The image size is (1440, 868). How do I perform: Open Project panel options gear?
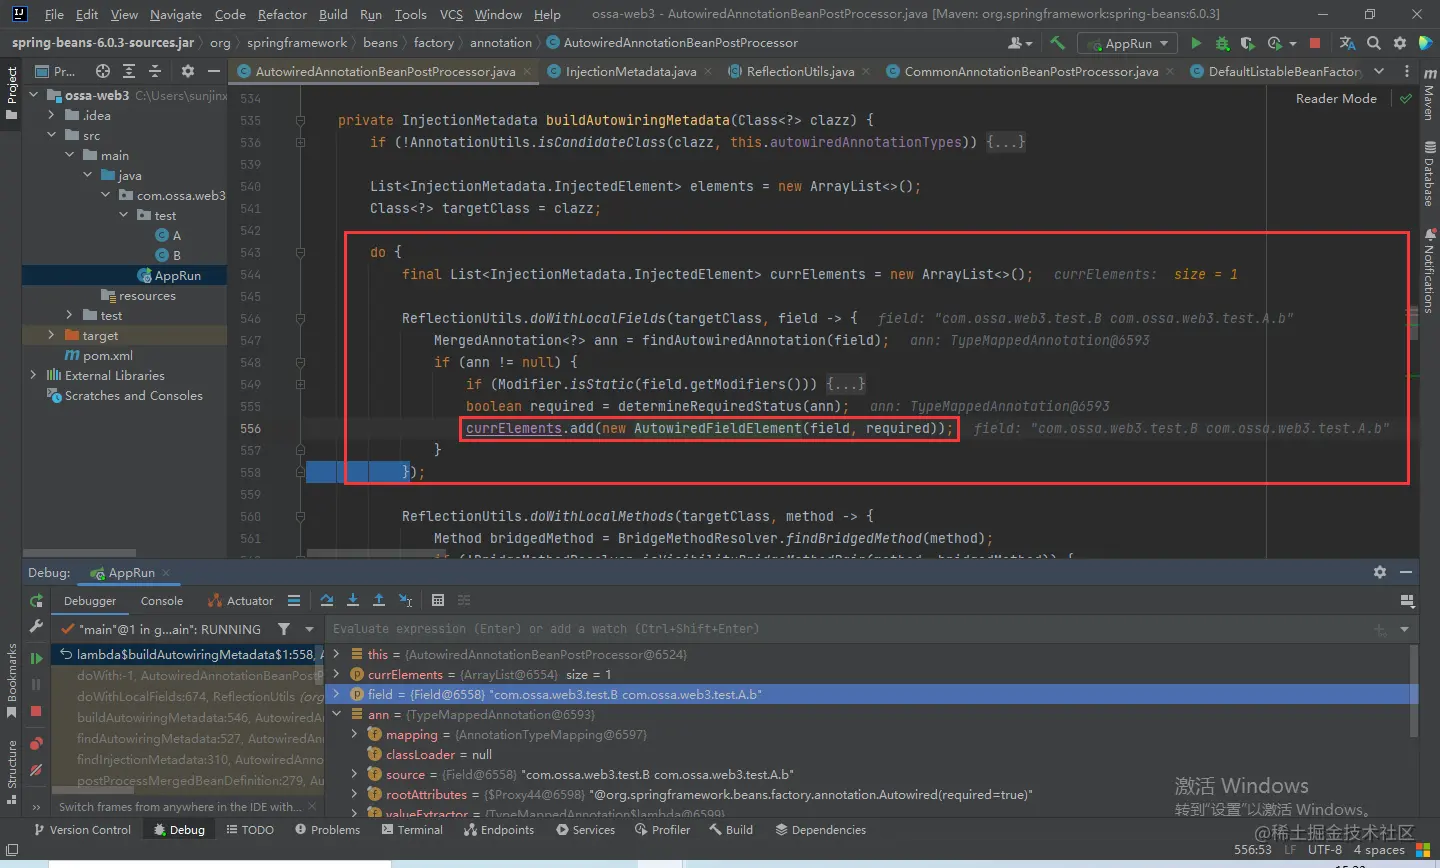[188, 71]
